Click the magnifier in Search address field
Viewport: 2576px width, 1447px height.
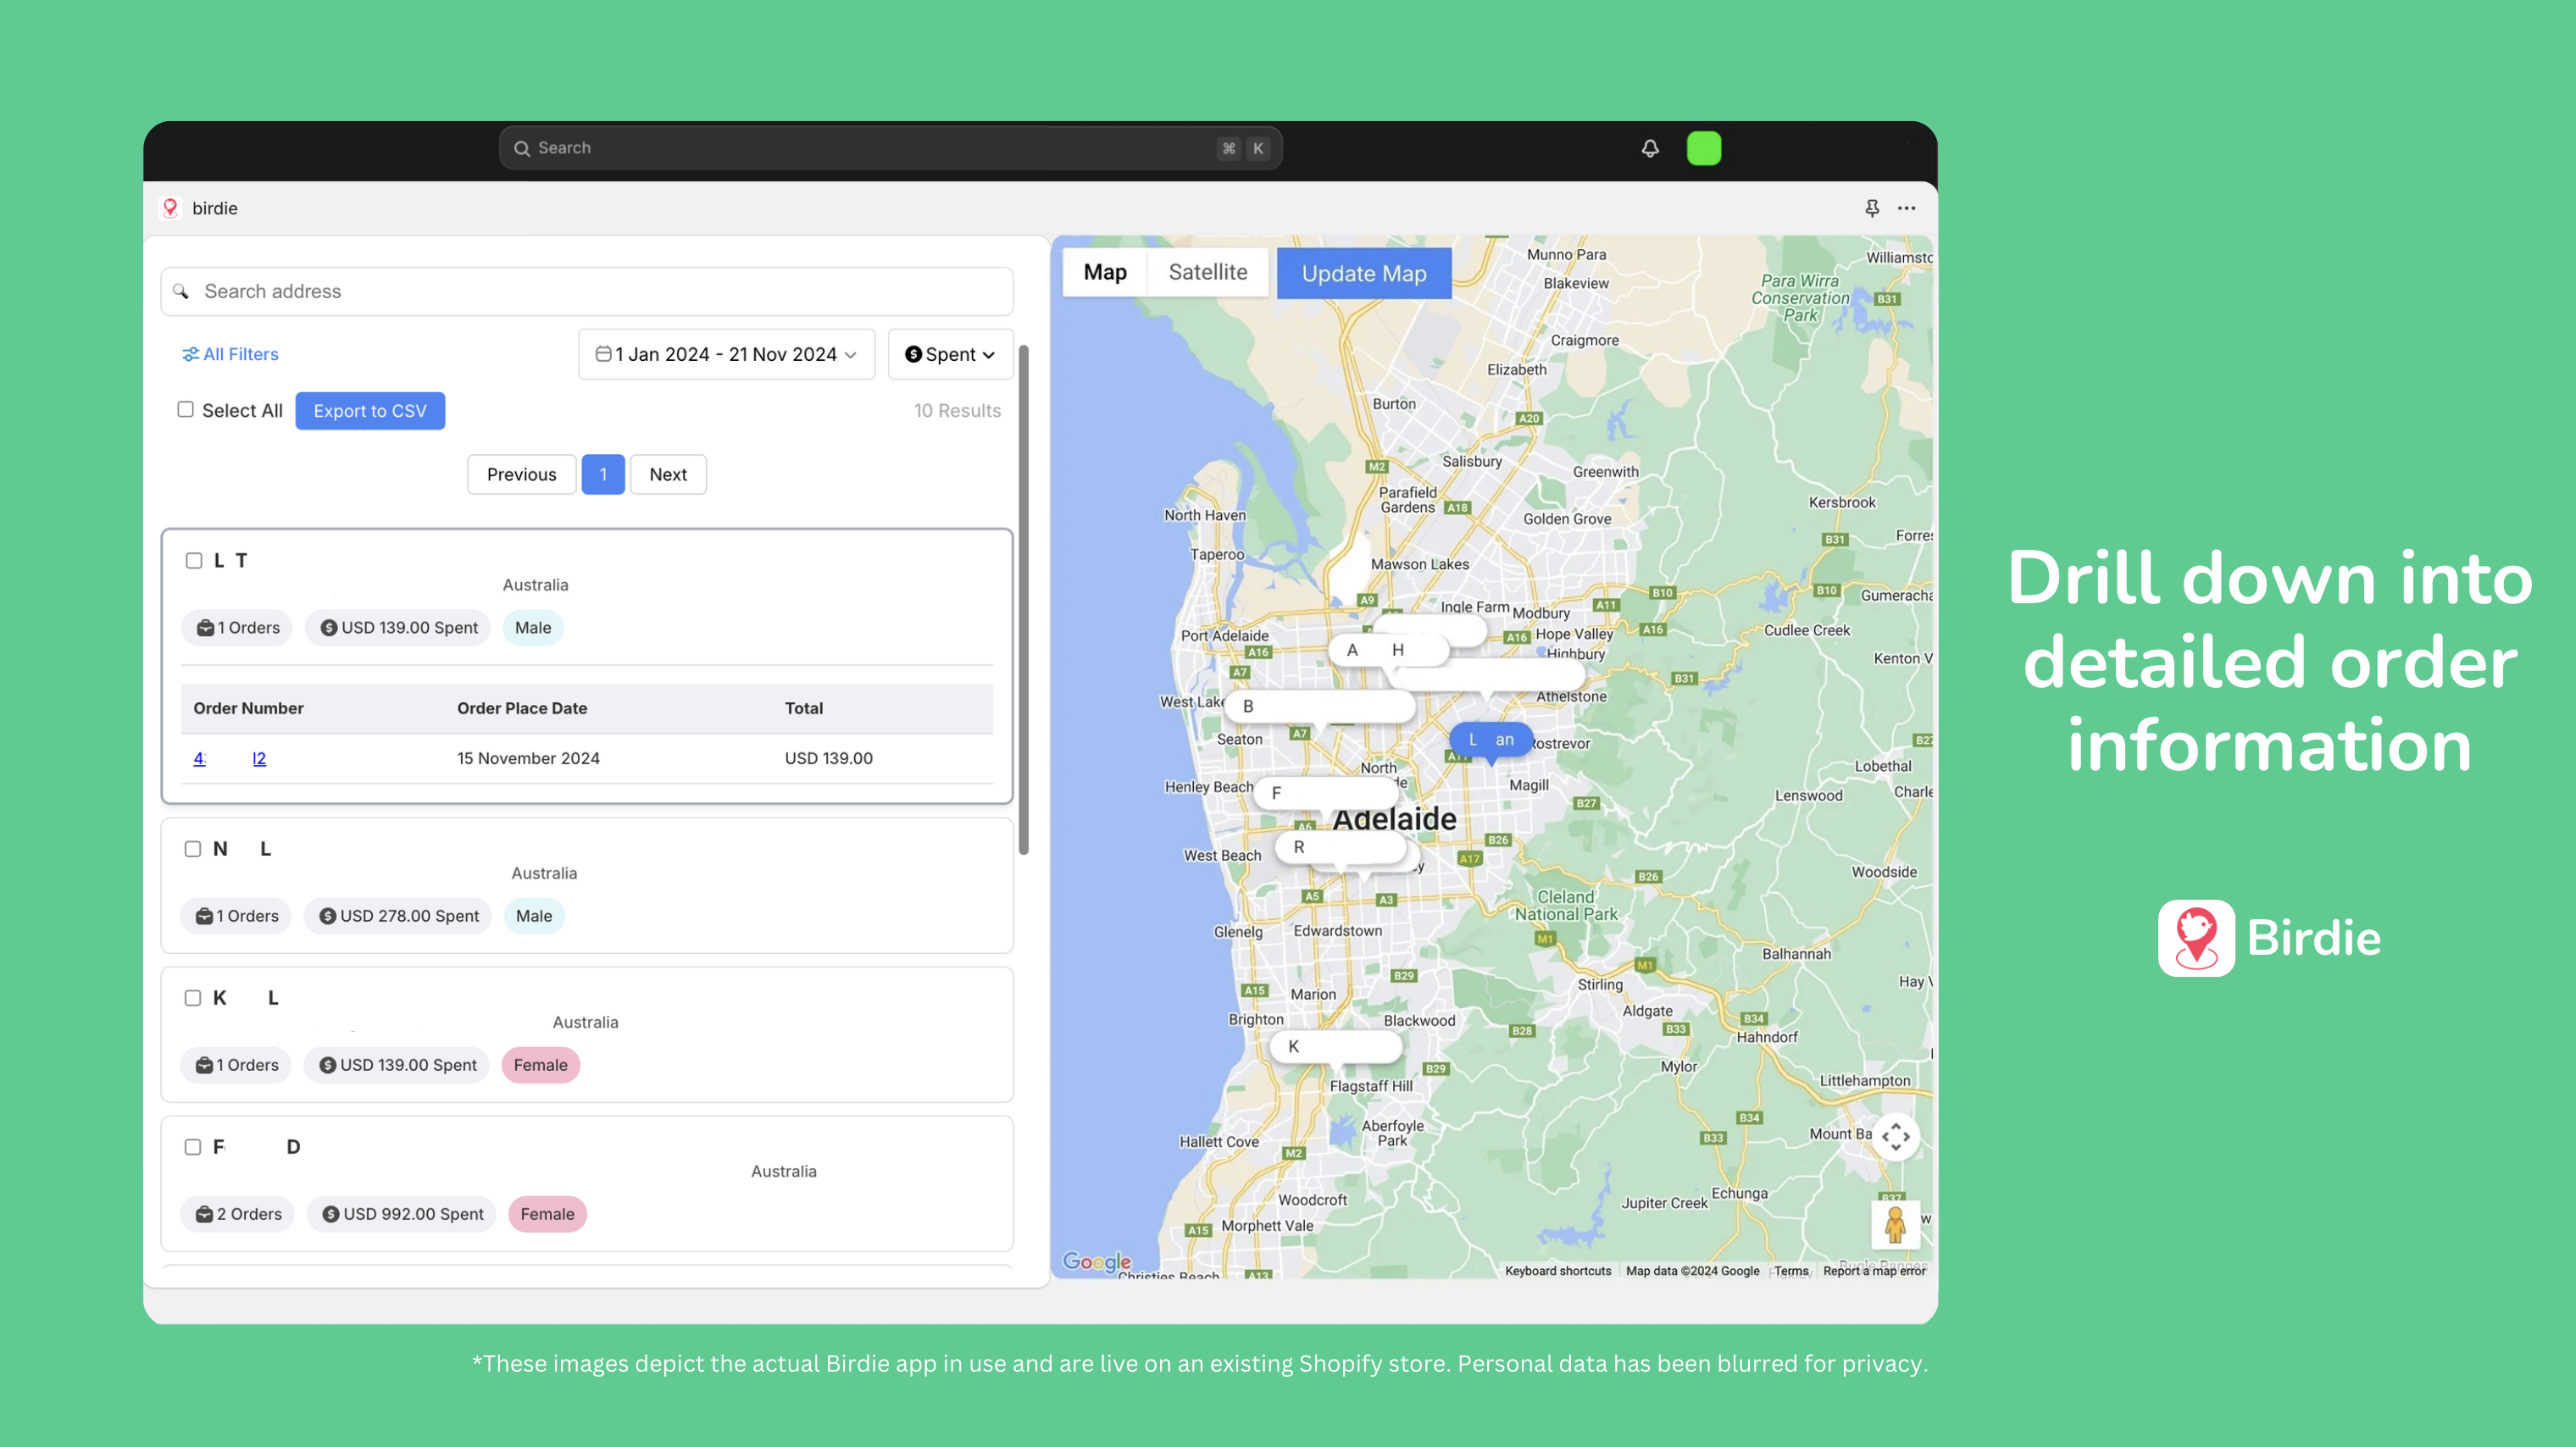coord(181,291)
